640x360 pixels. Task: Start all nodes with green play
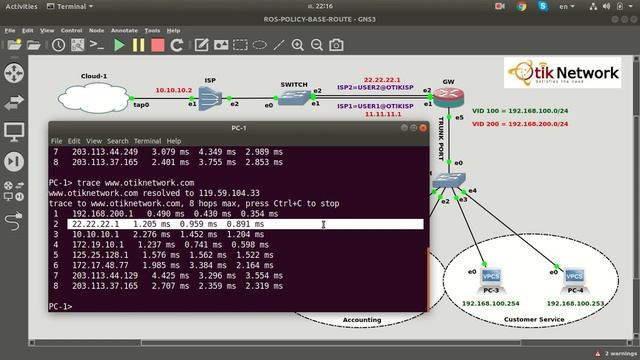click(x=119, y=45)
